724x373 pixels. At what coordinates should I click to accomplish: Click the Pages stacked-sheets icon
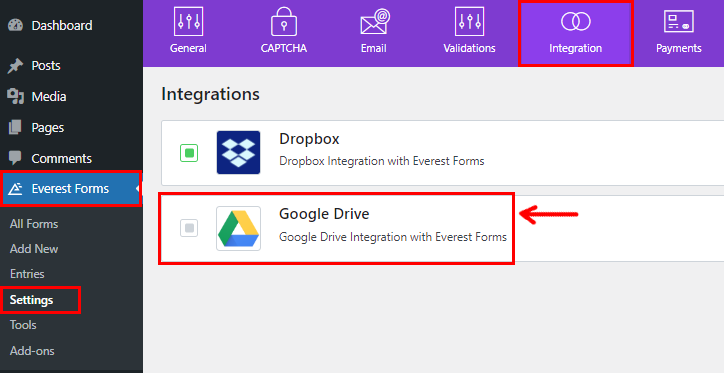(15, 127)
